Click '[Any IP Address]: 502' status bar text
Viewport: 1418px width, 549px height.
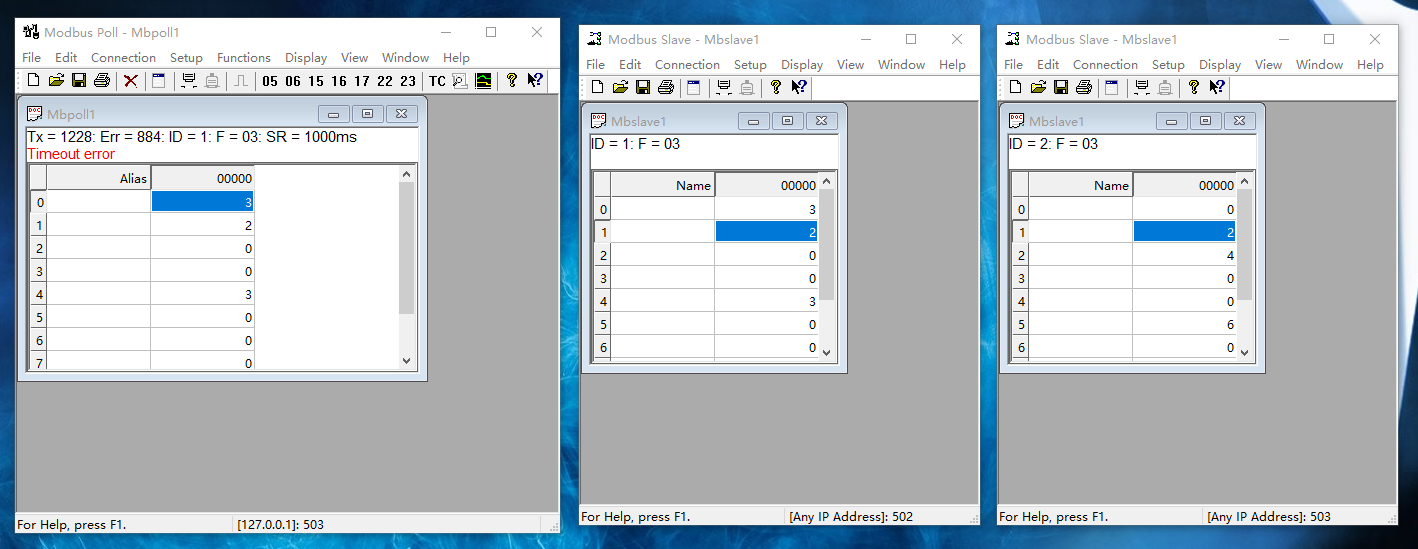851,517
